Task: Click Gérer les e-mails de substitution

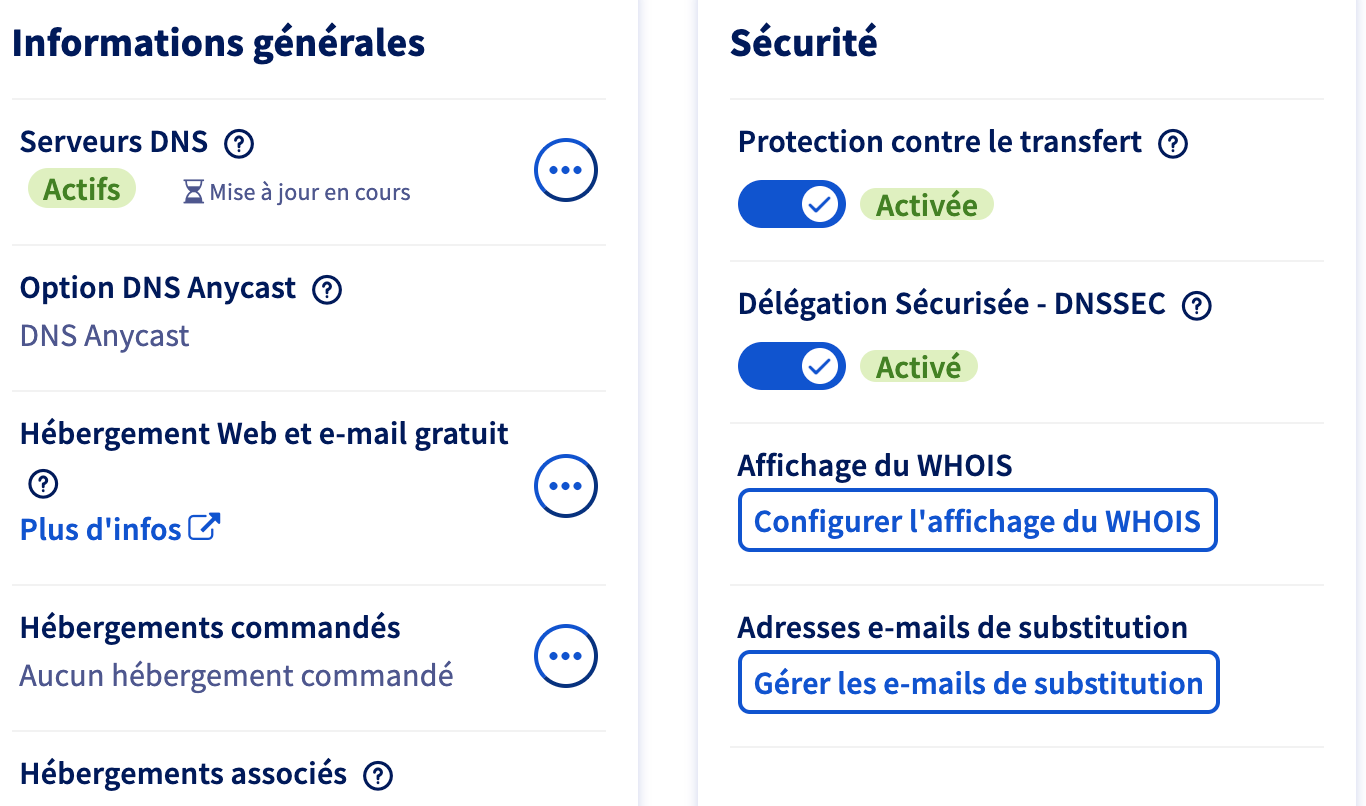Action: (978, 683)
